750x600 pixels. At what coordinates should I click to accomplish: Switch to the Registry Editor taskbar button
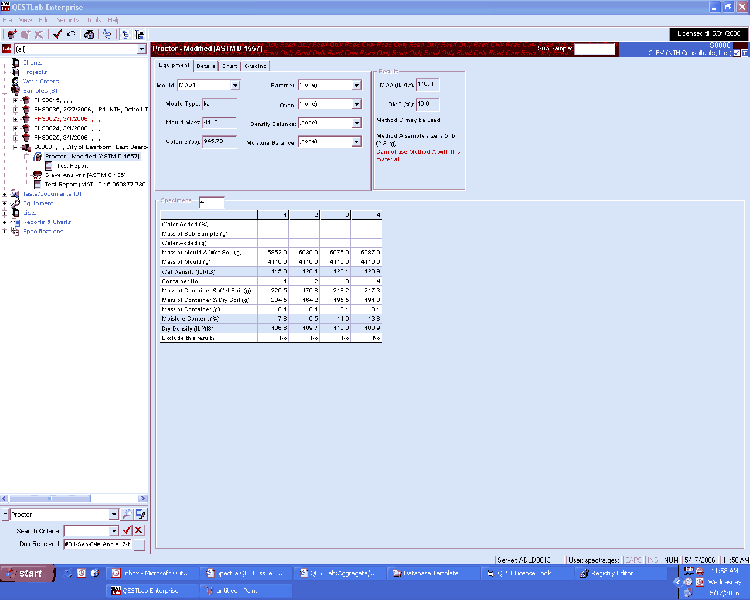(621, 573)
